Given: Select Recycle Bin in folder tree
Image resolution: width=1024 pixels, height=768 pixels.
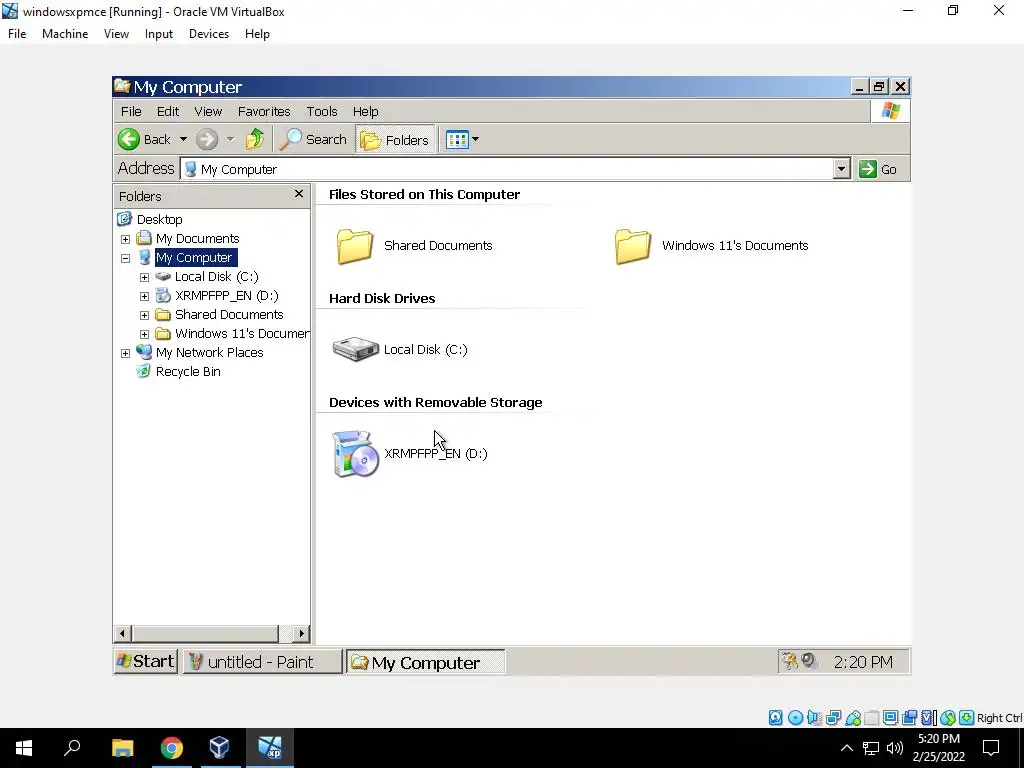Looking at the screenshot, I should point(187,372).
